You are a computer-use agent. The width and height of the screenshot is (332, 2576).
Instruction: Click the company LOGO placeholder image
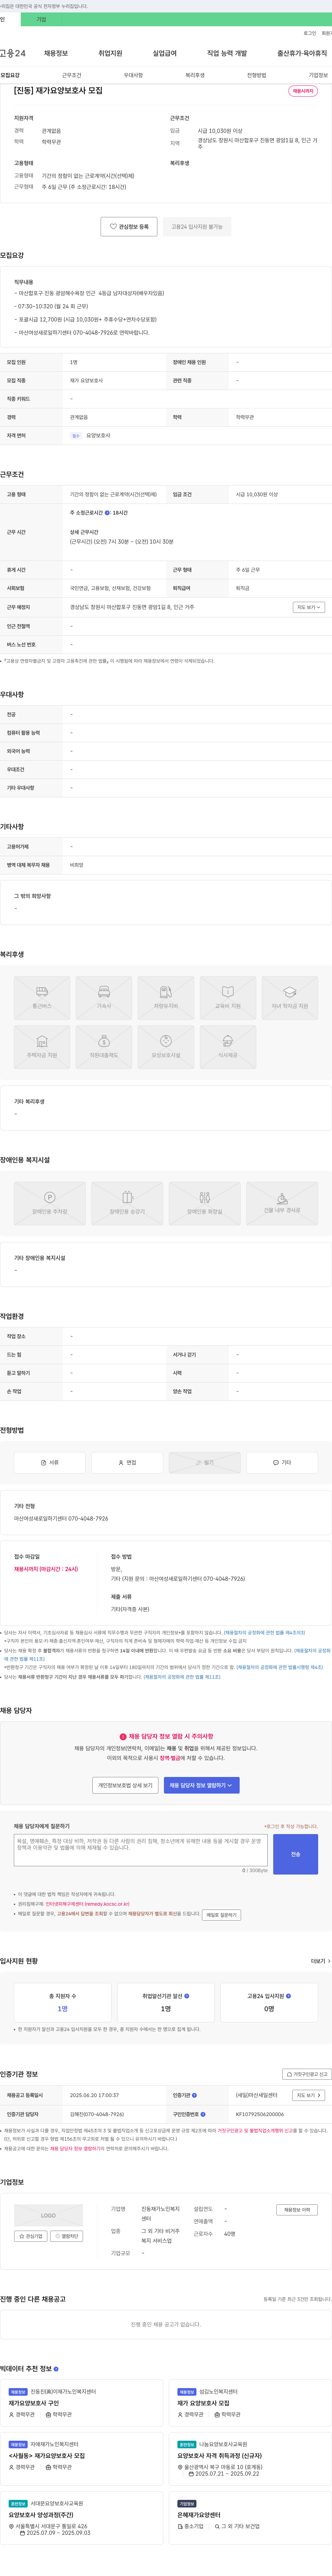click(x=48, y=2215)
